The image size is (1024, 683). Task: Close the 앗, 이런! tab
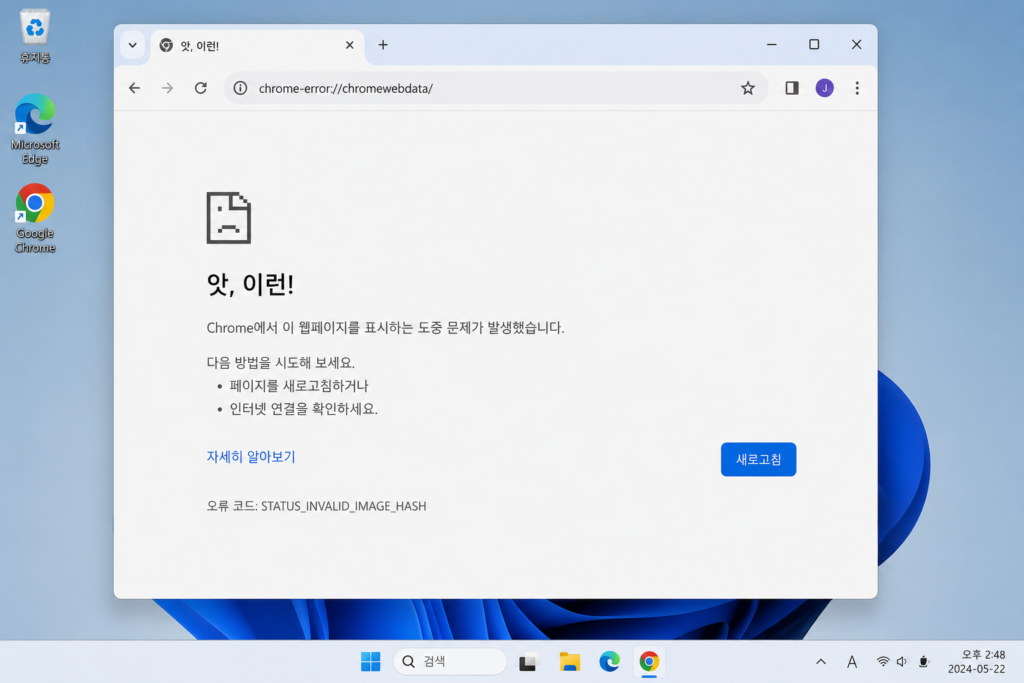[349, 45]
